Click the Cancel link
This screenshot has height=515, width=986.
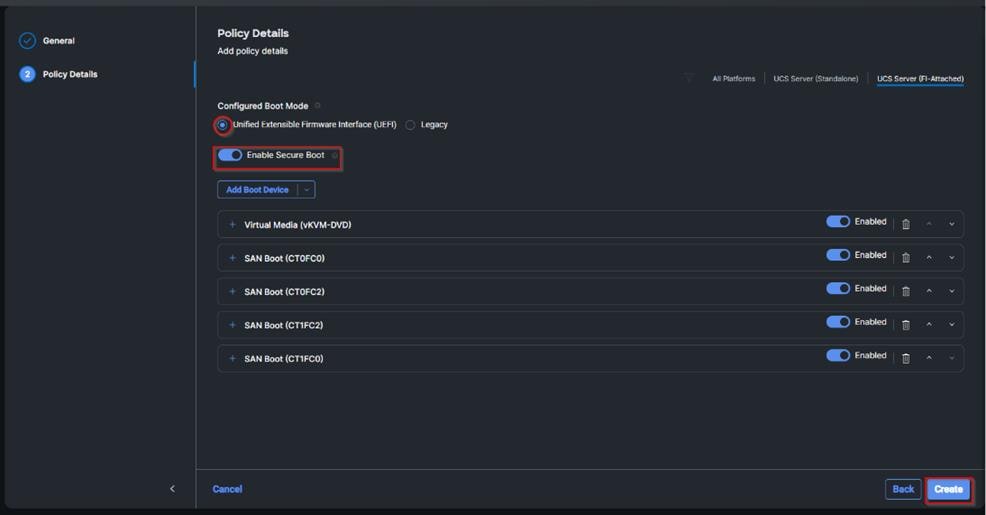pos(227,489)
